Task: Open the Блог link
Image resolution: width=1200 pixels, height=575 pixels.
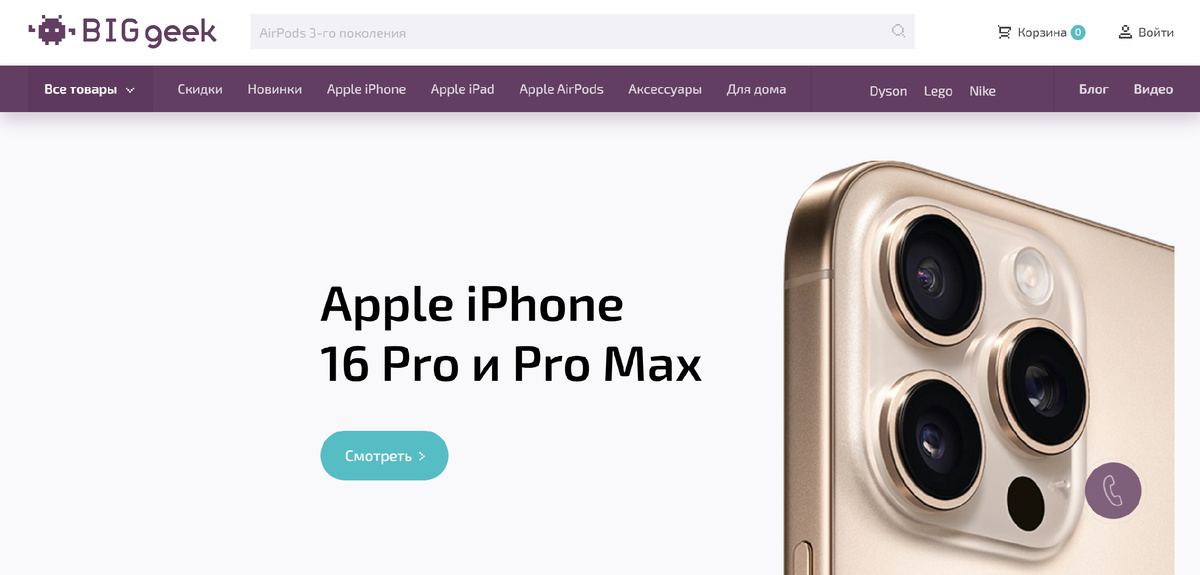Action: coord(1094,89)
